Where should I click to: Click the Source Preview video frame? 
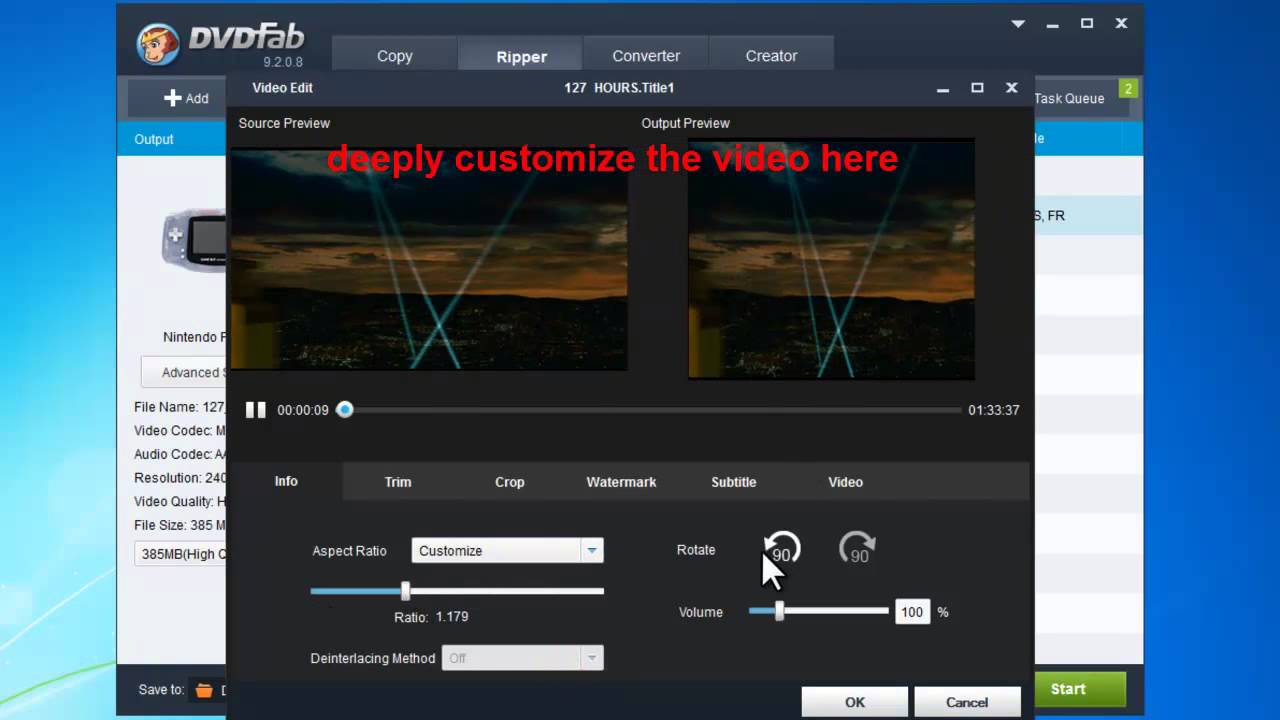pyautogui.click(x=429, y=260)
